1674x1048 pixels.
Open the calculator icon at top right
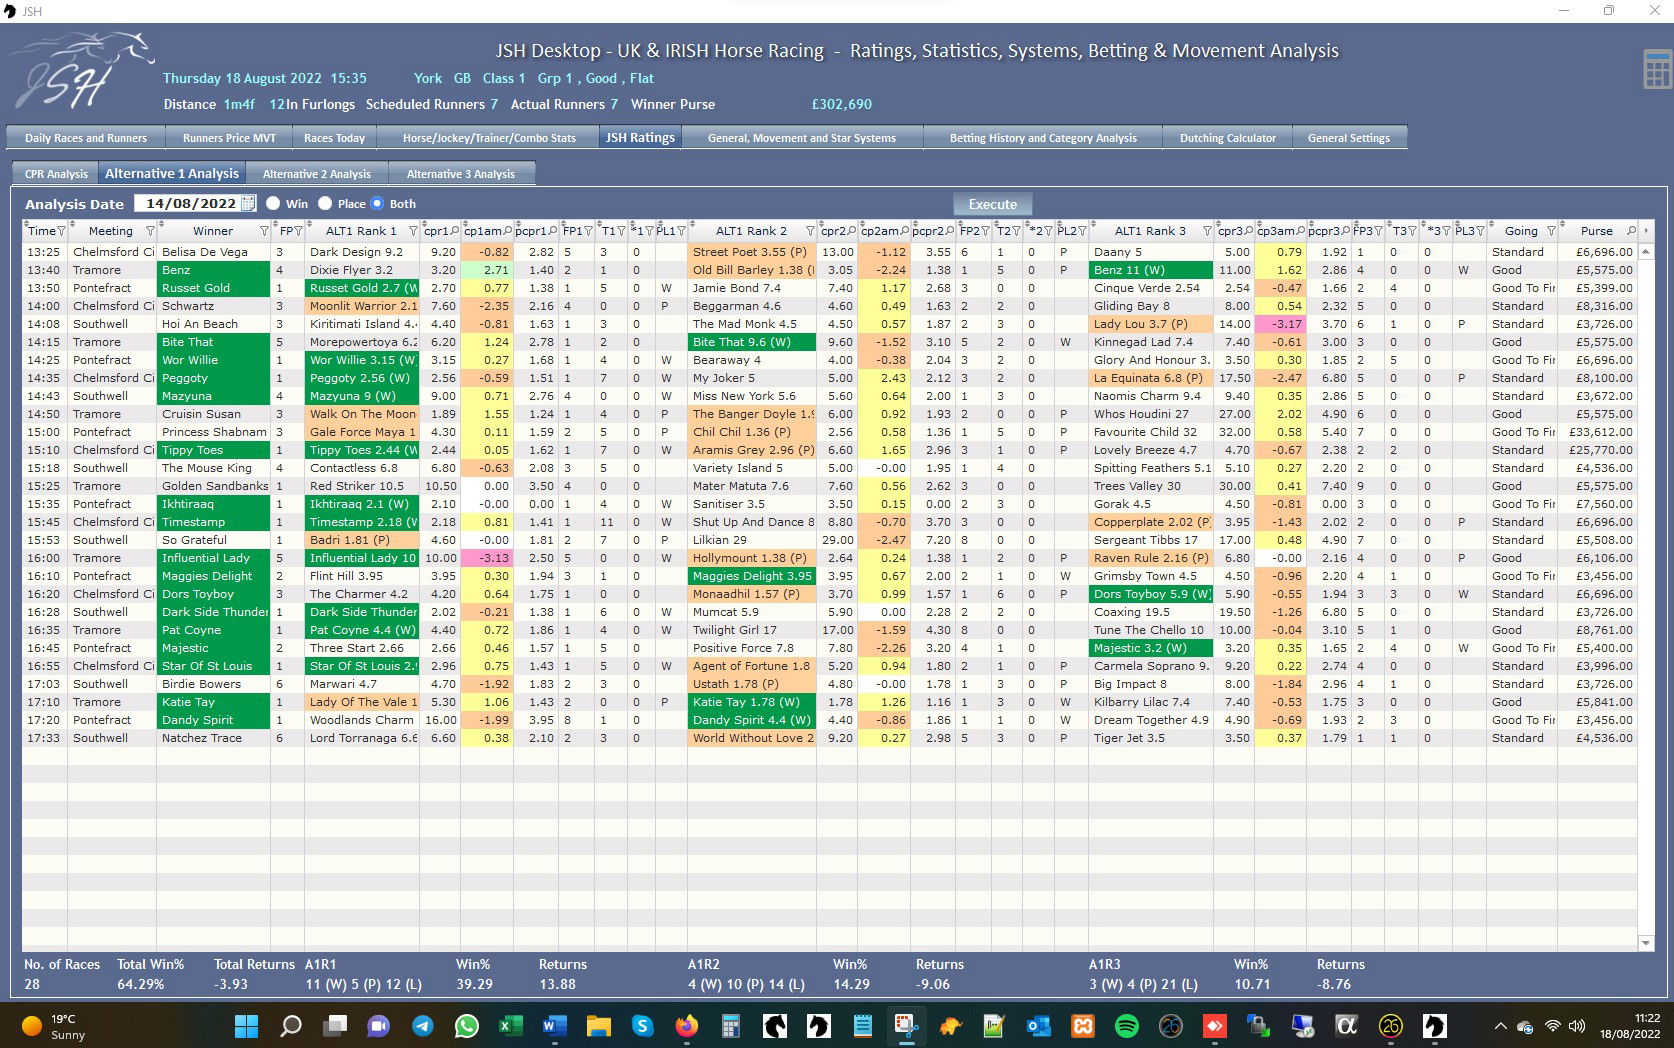[x=1657, y=69]
